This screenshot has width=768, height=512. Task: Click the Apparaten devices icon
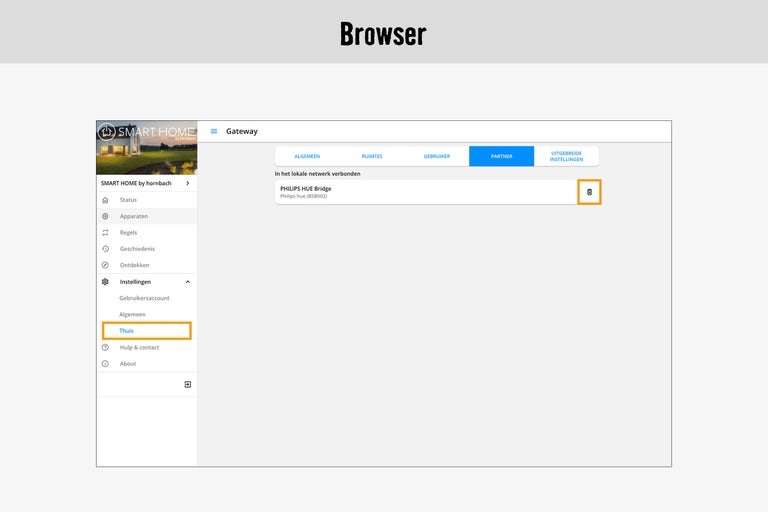[x=105, y=216]
